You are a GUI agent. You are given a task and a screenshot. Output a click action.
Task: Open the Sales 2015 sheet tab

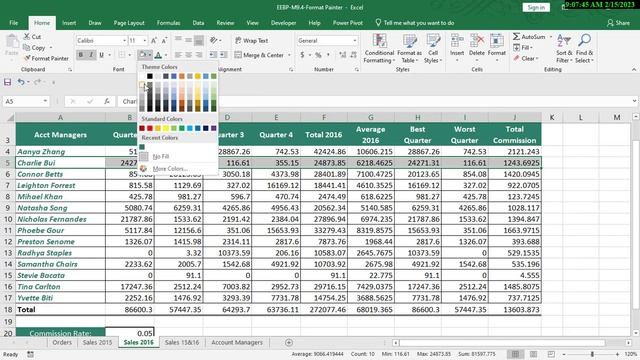coord(97,342)
